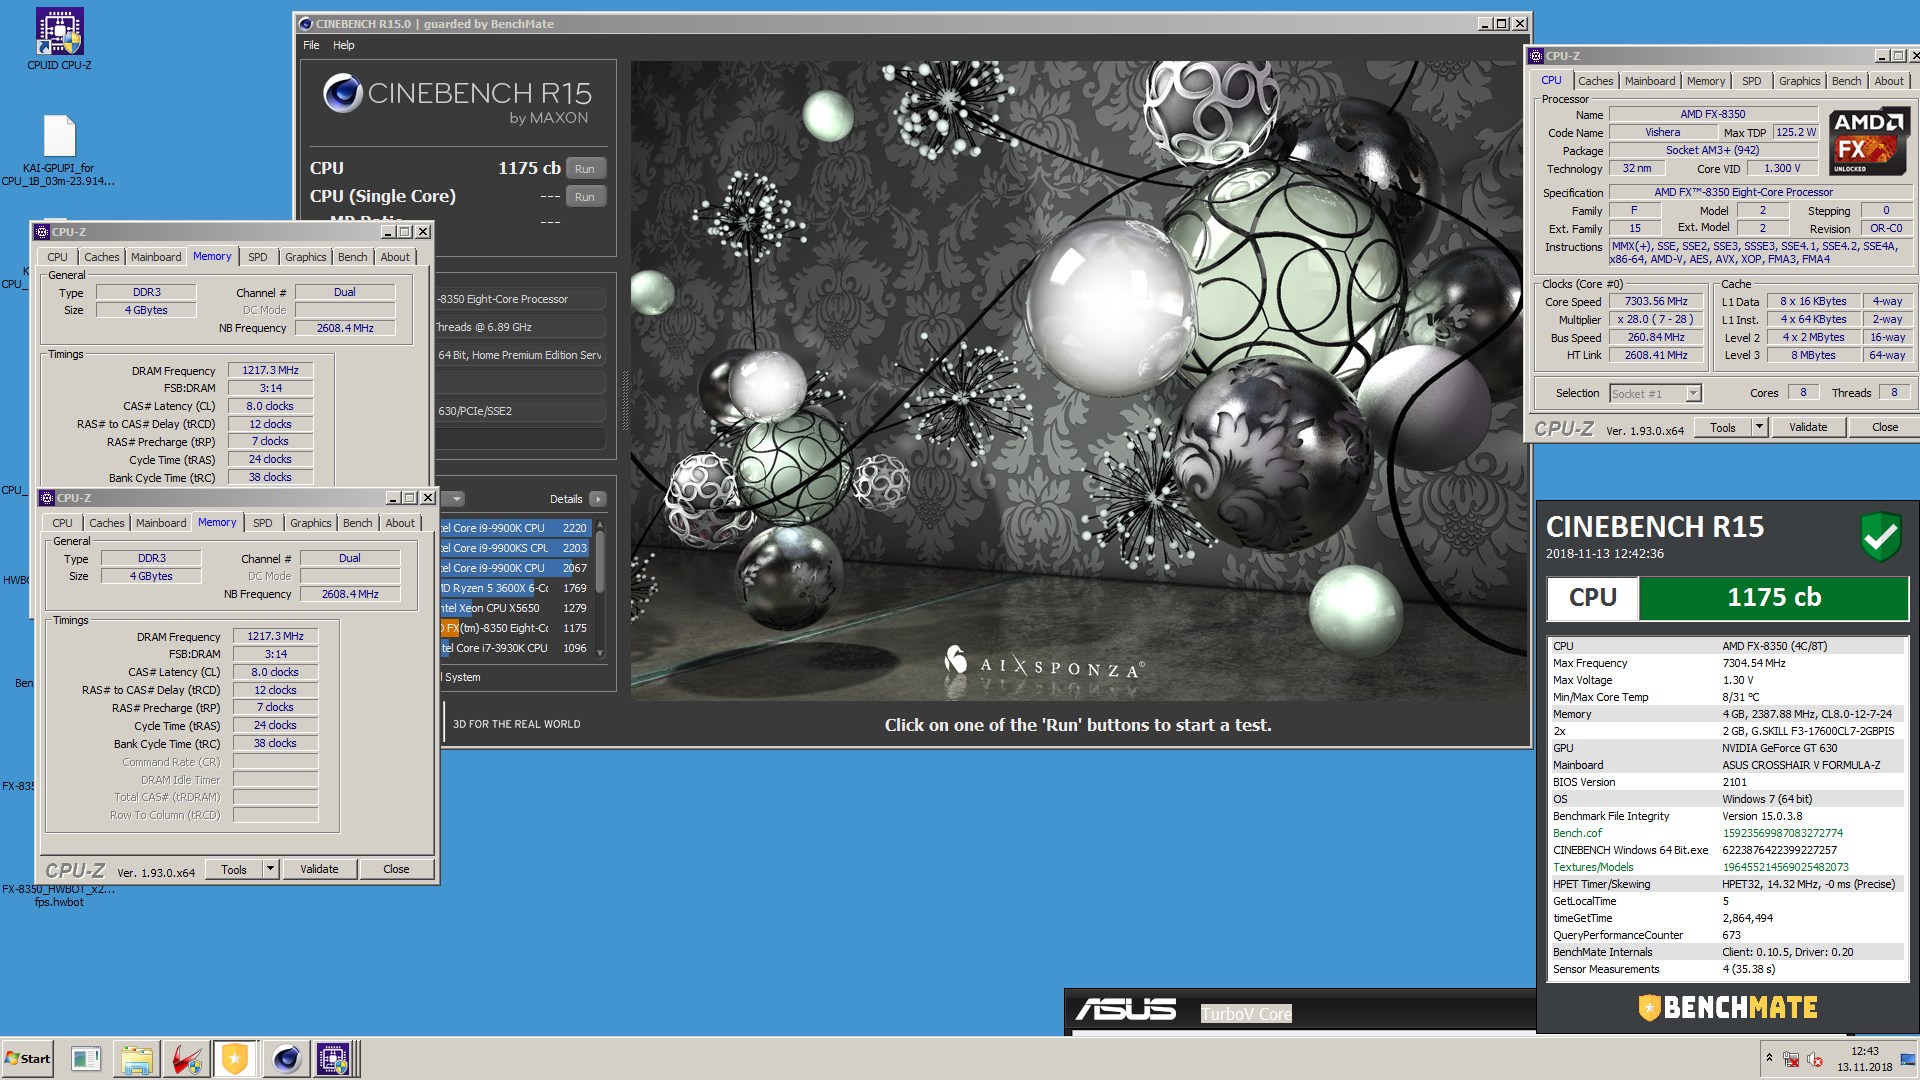Switch to Graphics tab in right CPU-Z window
Image resolution: width=1920 pixels, height=1080 pixels.
point(1799,81)
